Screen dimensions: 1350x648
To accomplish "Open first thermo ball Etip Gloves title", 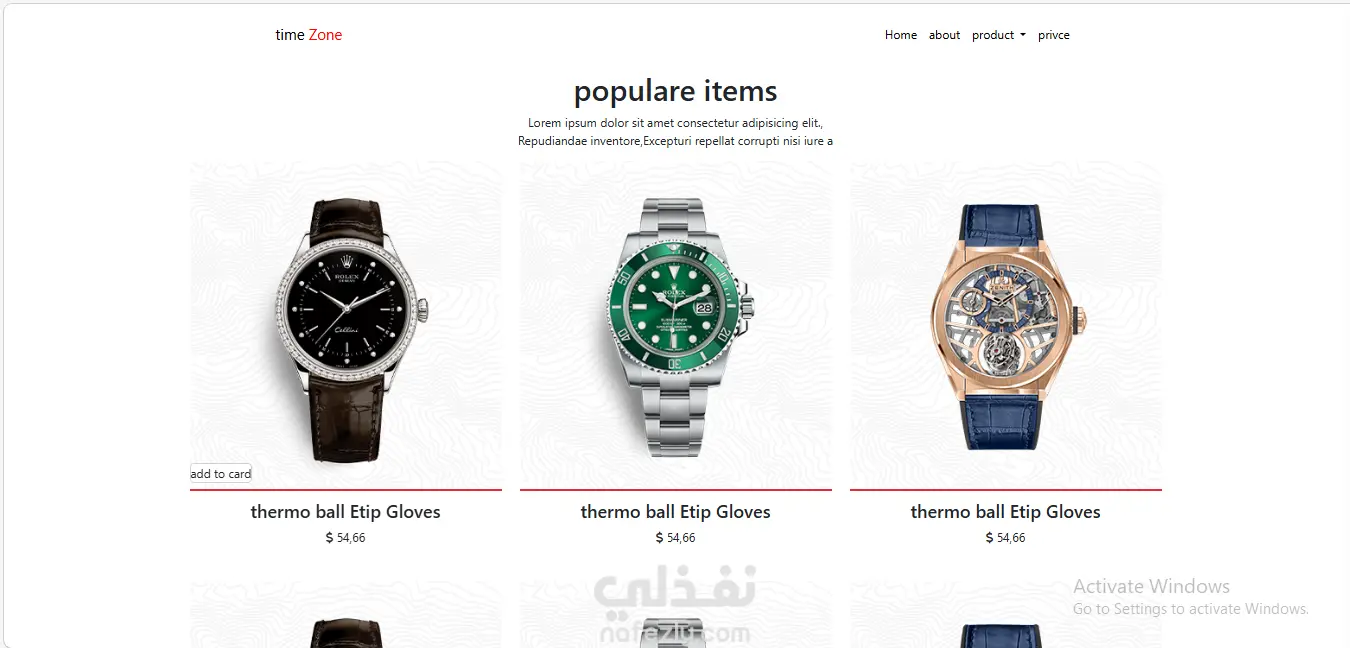I will pyautogui.click(x=346, y=512).
